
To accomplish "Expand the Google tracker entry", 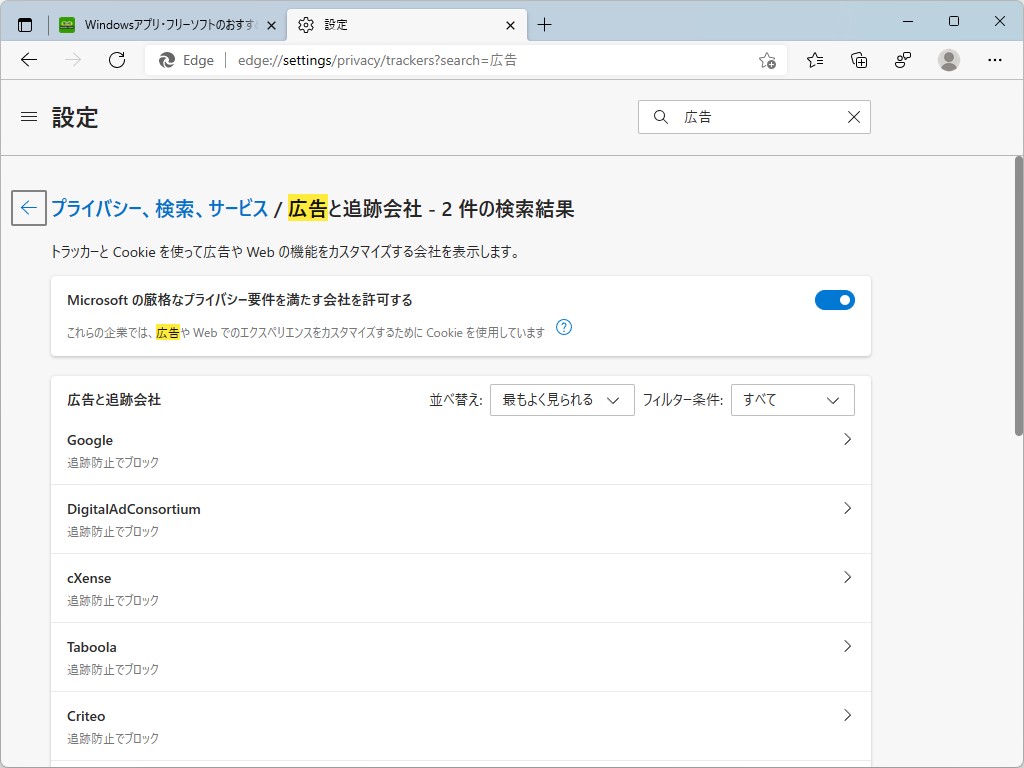I will coord(847,439).
